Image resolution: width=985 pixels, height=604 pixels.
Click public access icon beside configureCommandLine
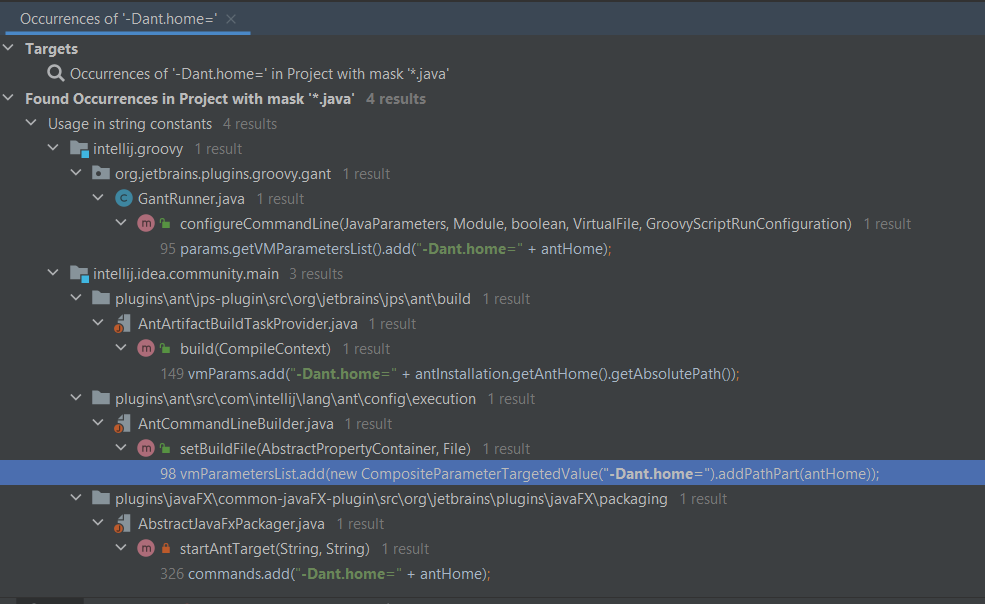click(165, 224)
